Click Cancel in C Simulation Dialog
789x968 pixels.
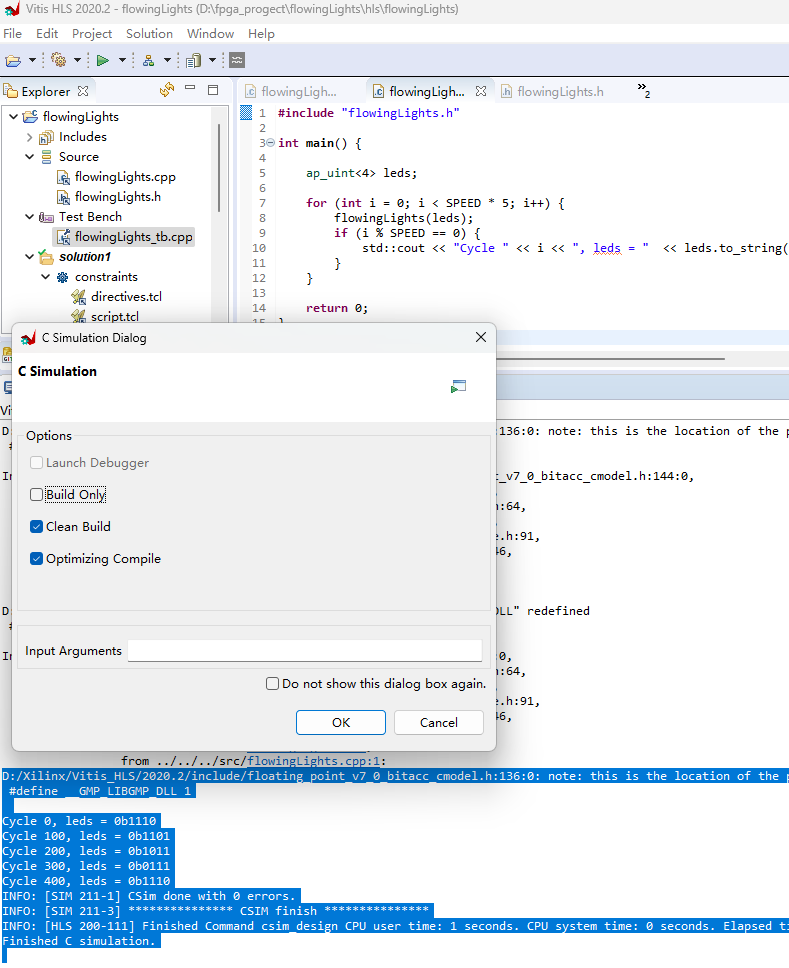coord(439,722)
